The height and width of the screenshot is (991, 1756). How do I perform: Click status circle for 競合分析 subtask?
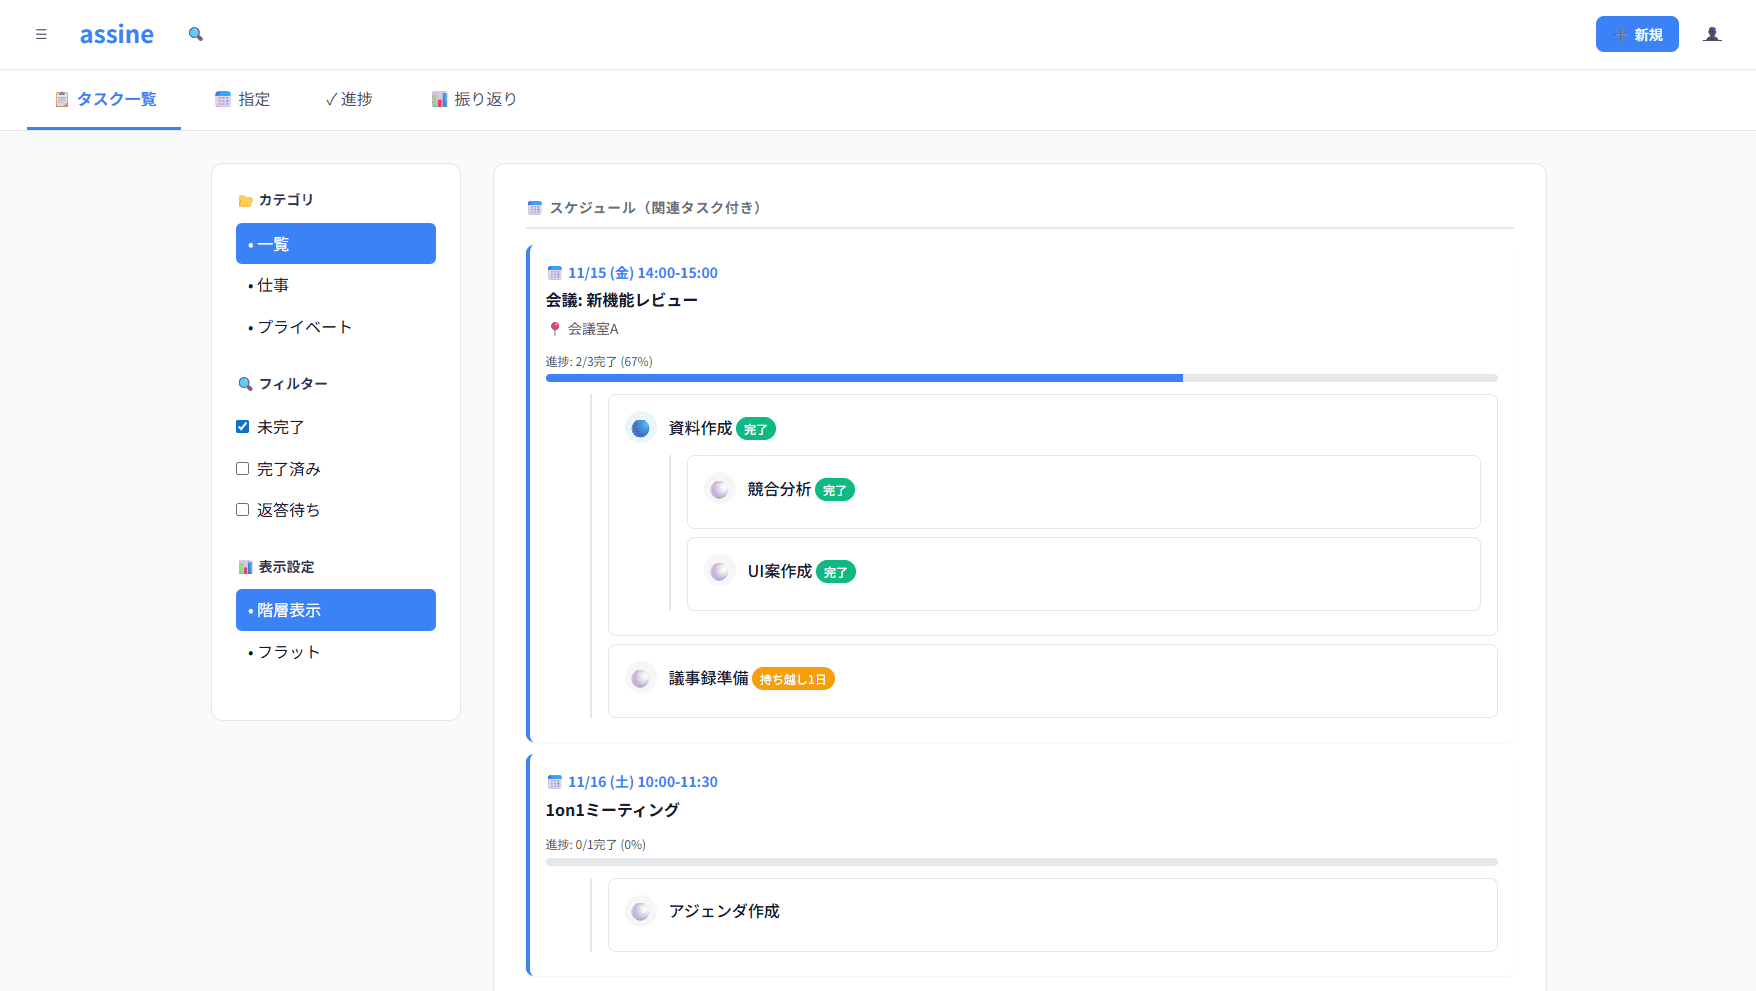tap(719, 490)
